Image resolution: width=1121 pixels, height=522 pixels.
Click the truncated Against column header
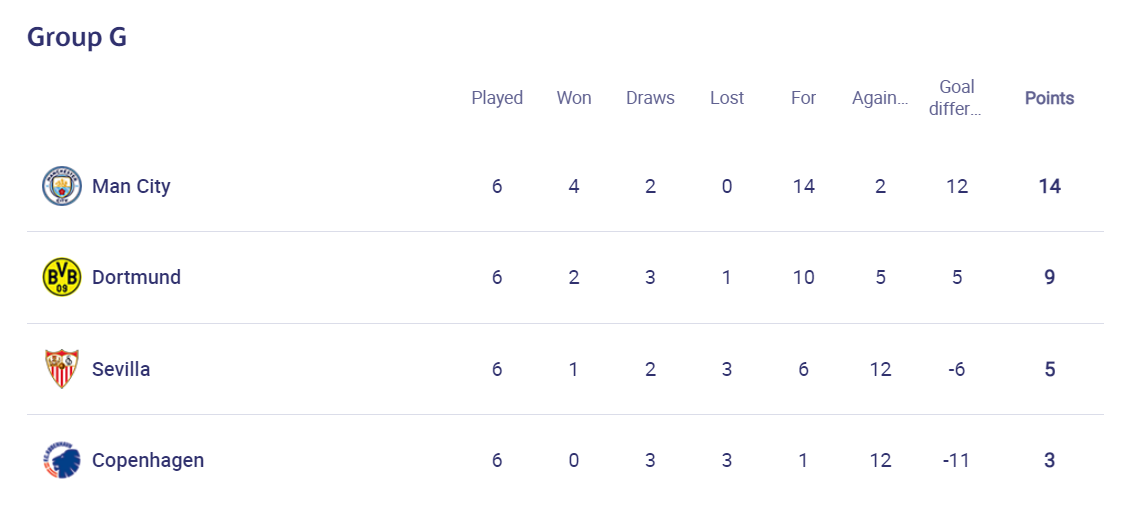[880, 99]
